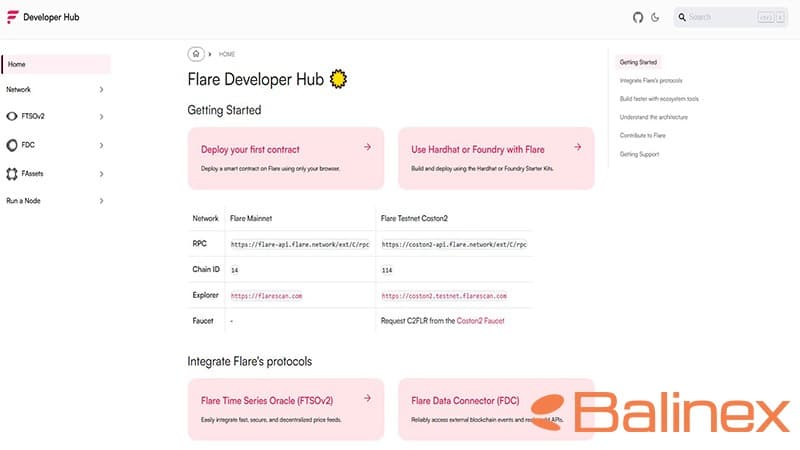Click the FAssets sidebar icon
The width and height of the screenshot is (800, 450).
point(12,174)
